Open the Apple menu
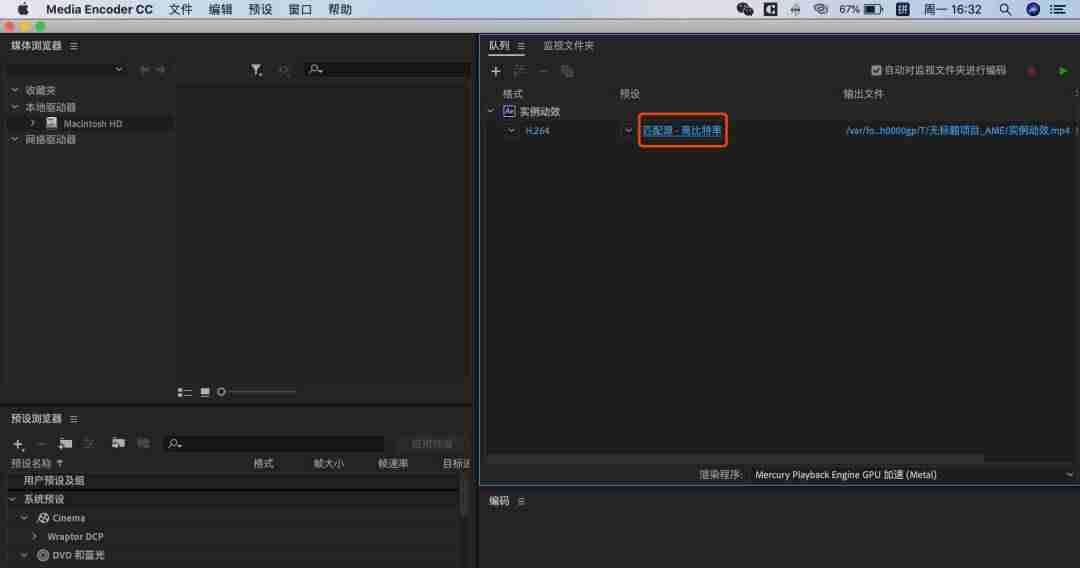Viewport: 1080px width, 568px height. coord(23,9)
